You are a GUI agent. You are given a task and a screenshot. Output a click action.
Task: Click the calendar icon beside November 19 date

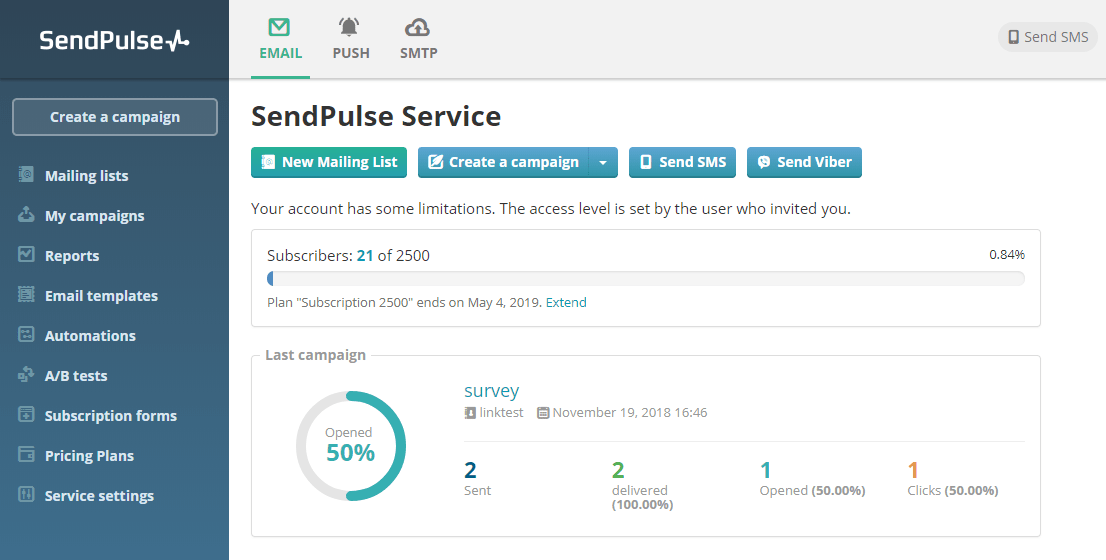coord(542,413)
